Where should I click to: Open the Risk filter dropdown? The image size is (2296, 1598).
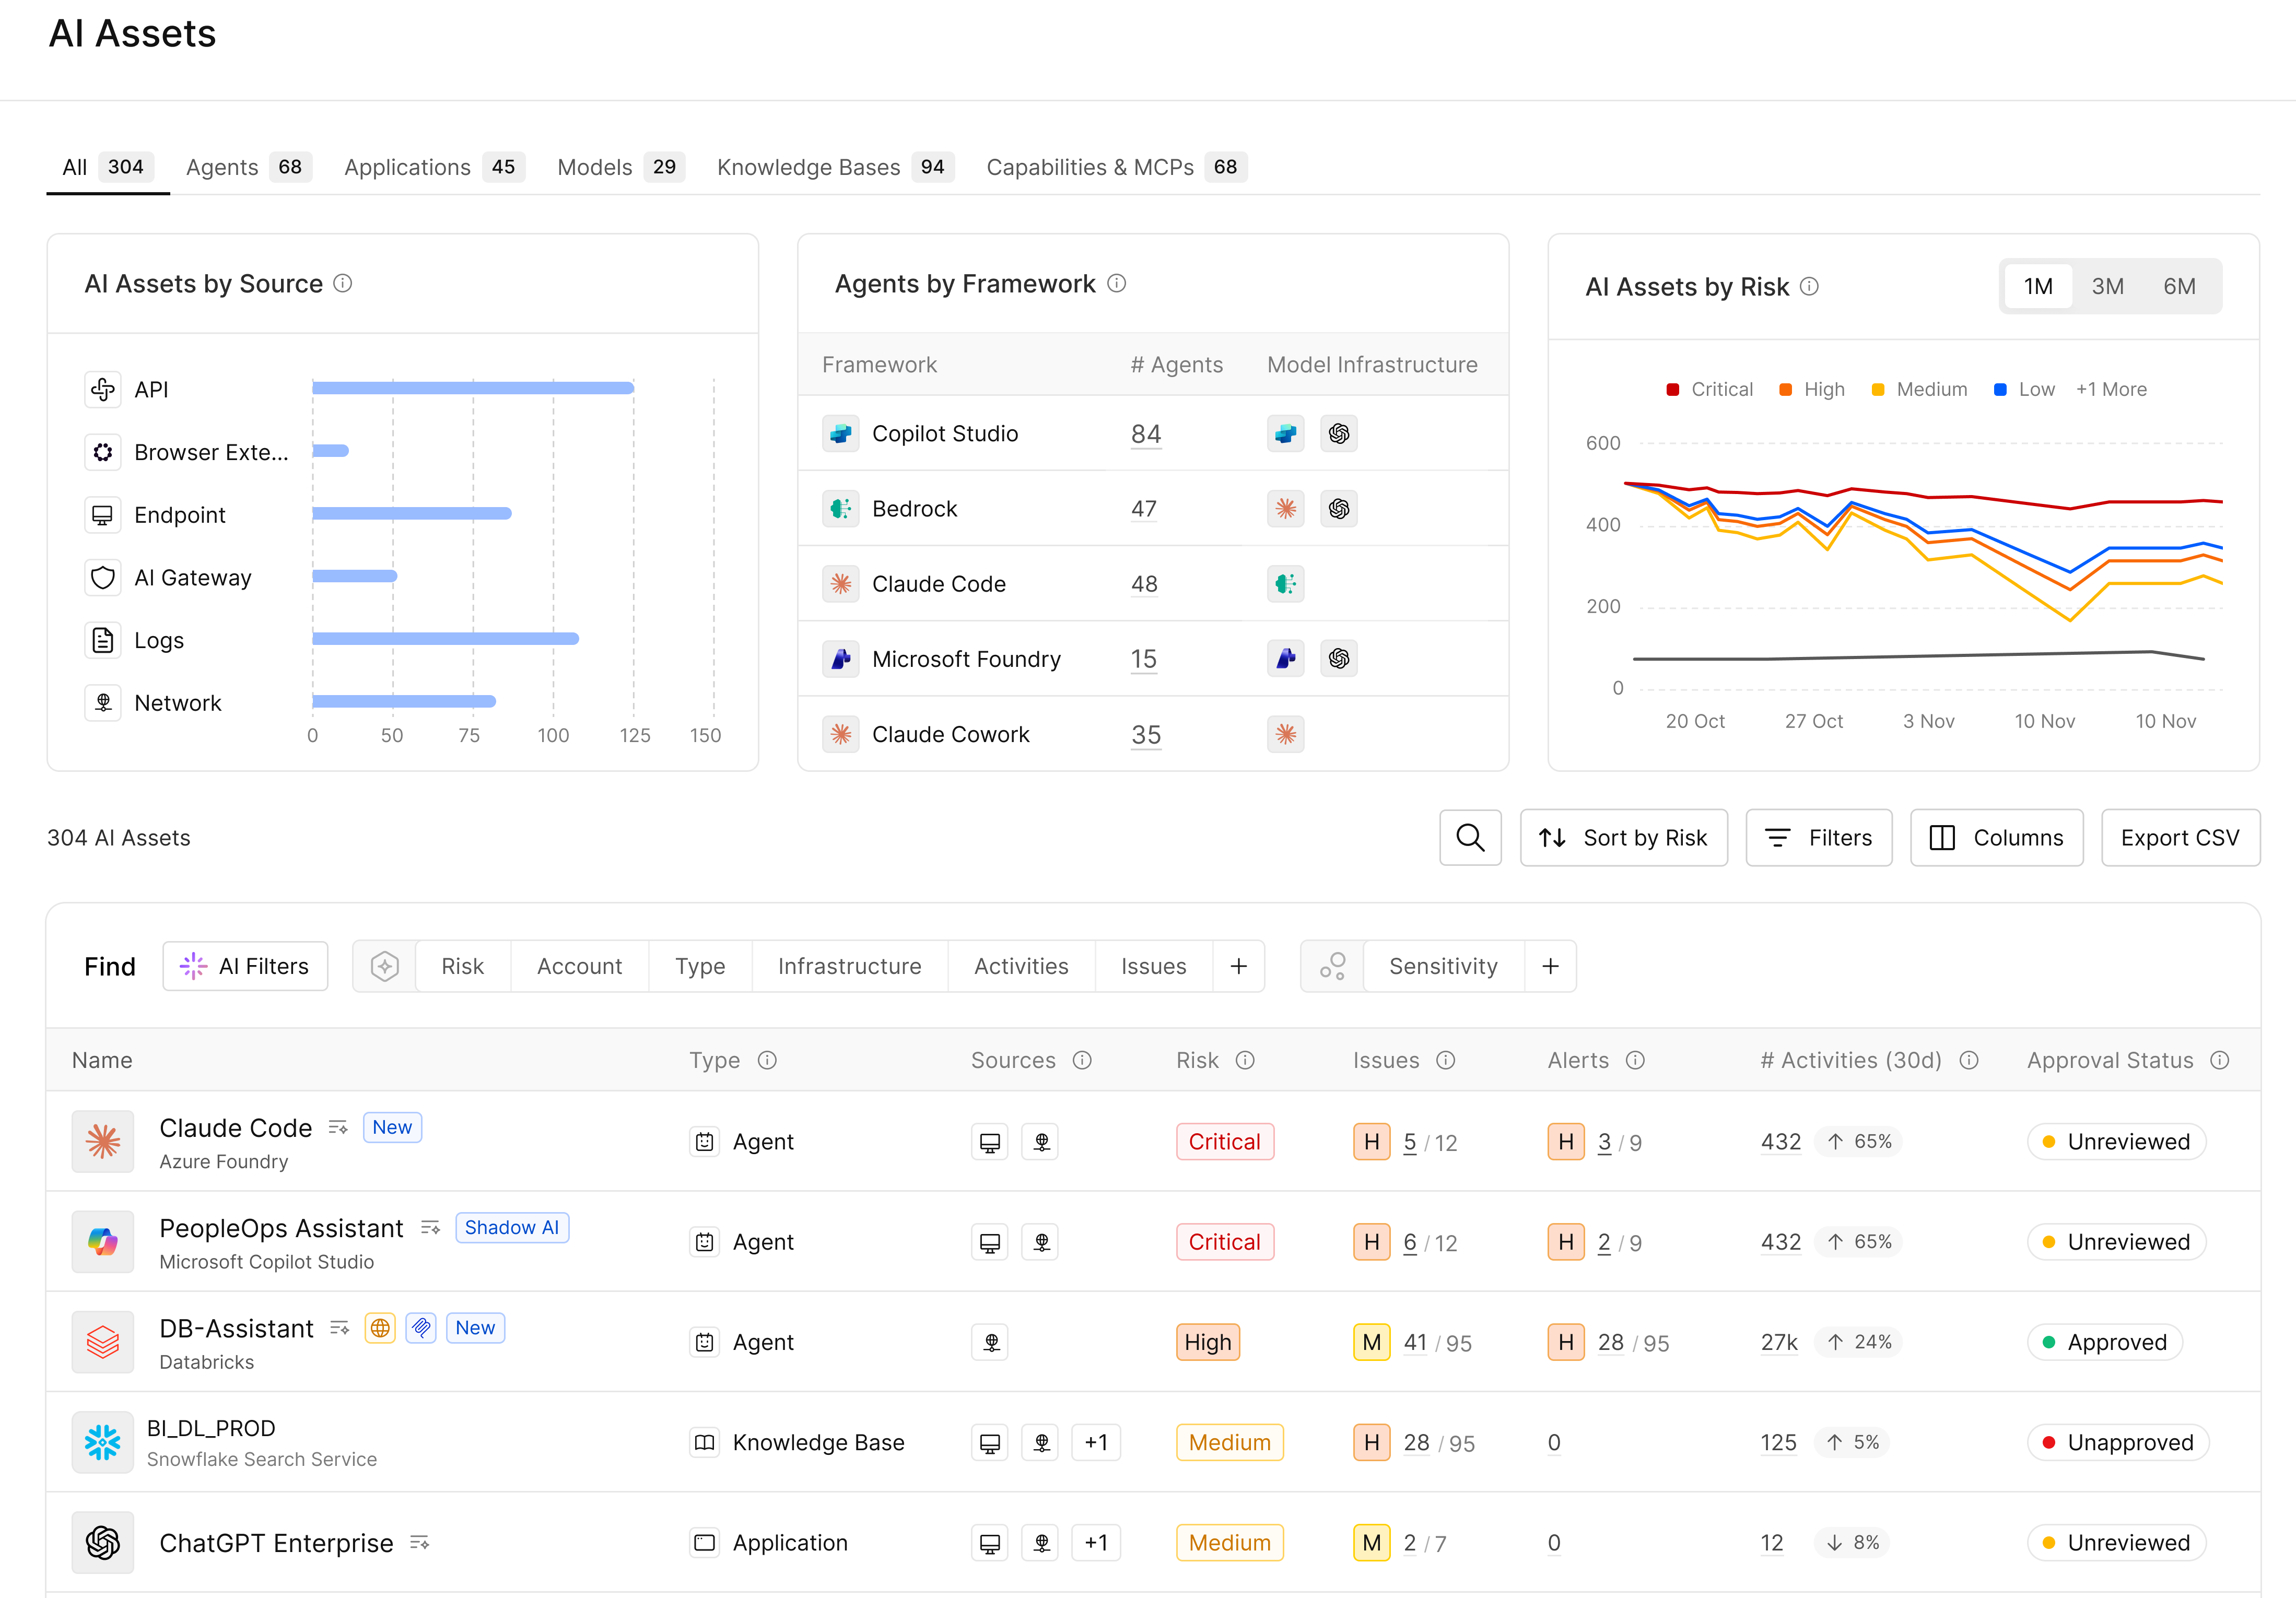click(462, 966)
